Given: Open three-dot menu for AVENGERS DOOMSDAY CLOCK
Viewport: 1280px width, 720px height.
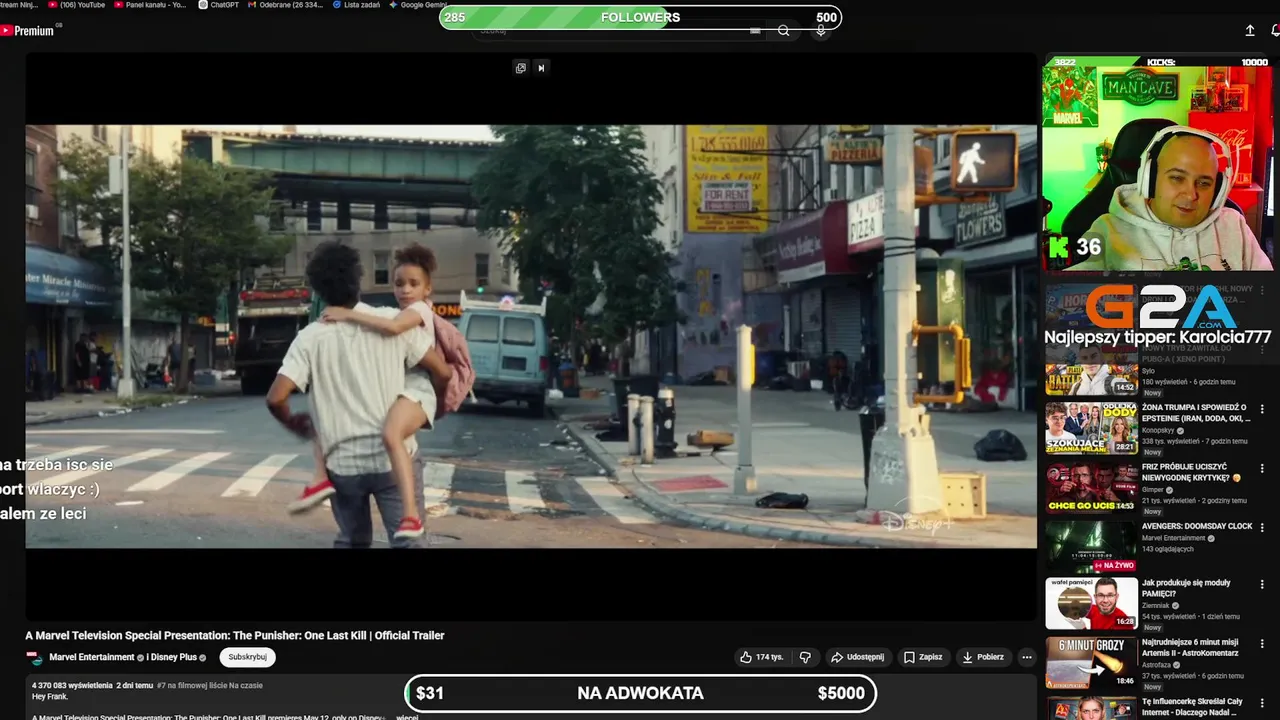Looking at the screenshot, I should pos(1262,527).
